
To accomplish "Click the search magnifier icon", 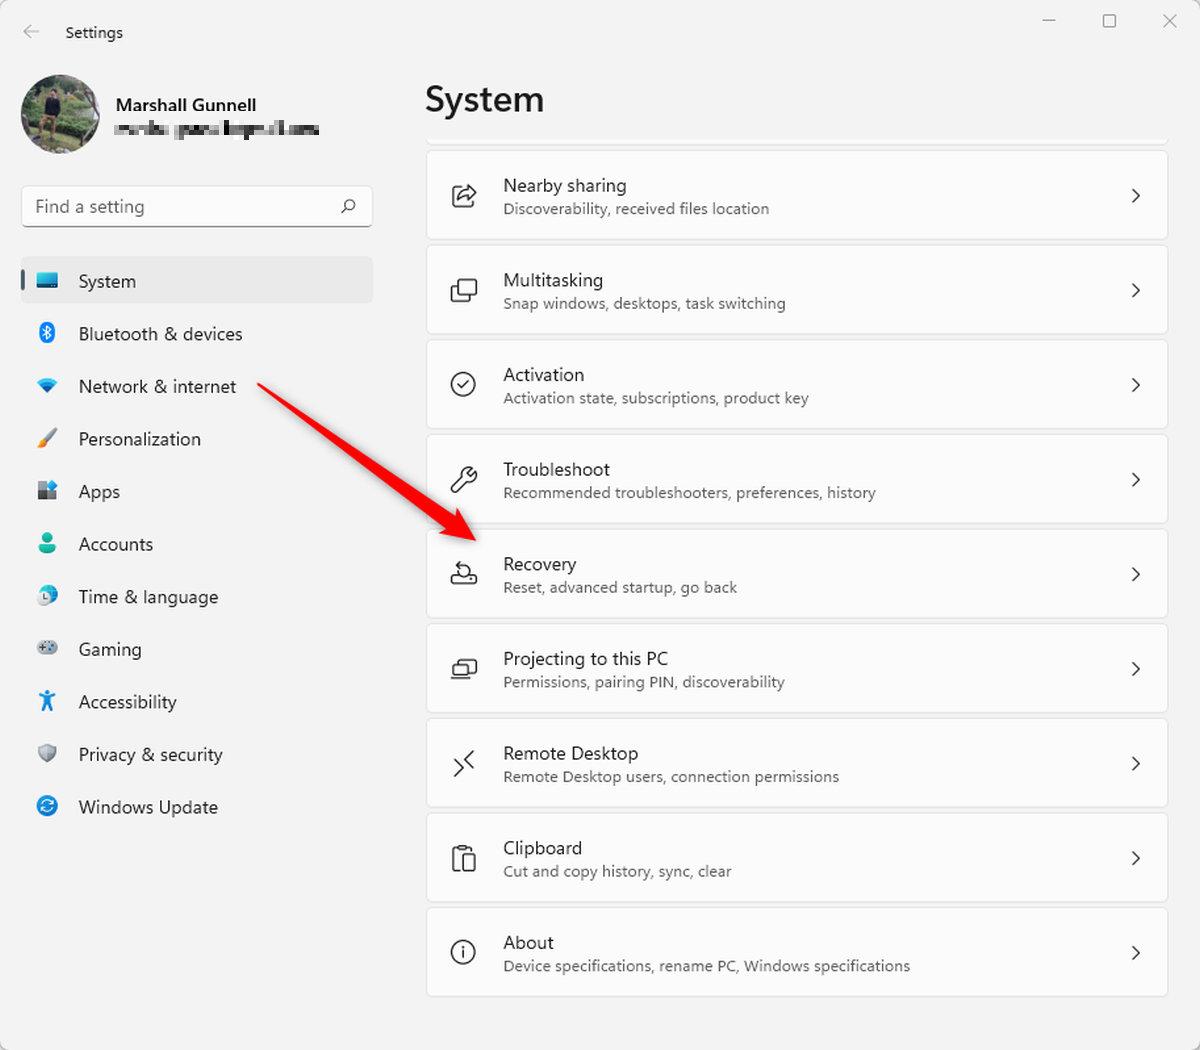I will 348,206.
